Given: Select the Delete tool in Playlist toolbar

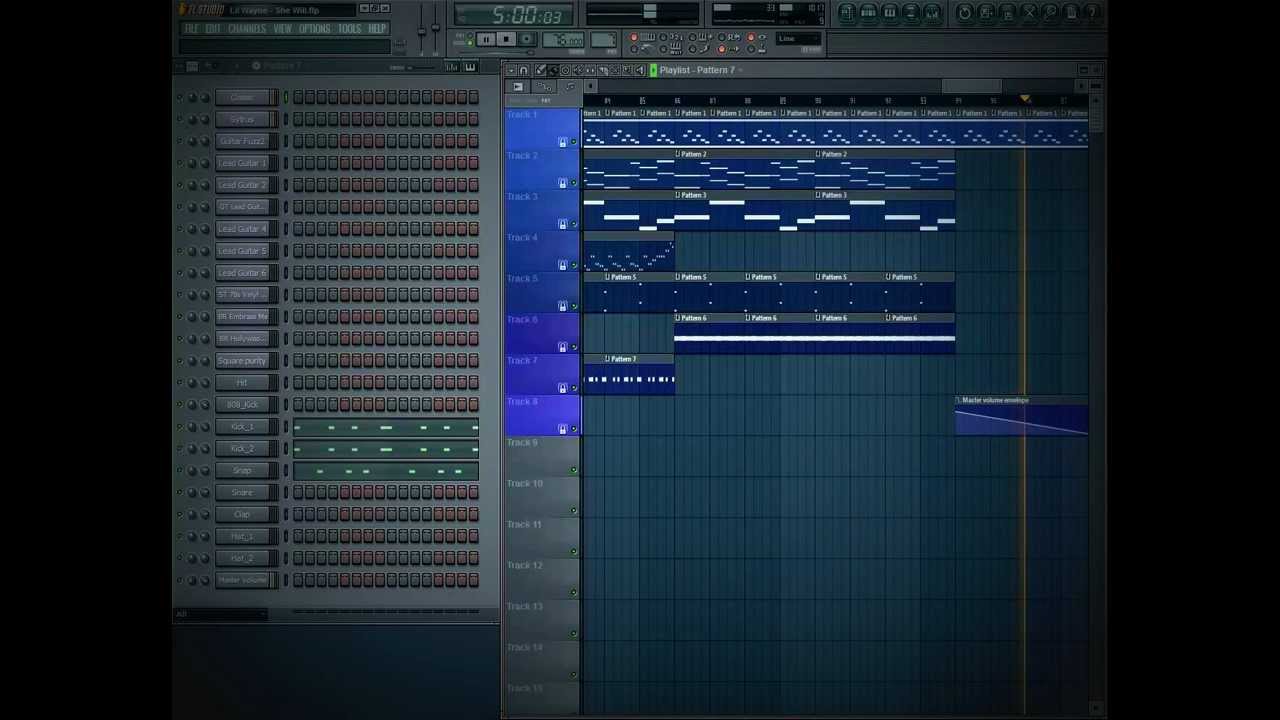Looking at the screenshot, I should [565, 70].
